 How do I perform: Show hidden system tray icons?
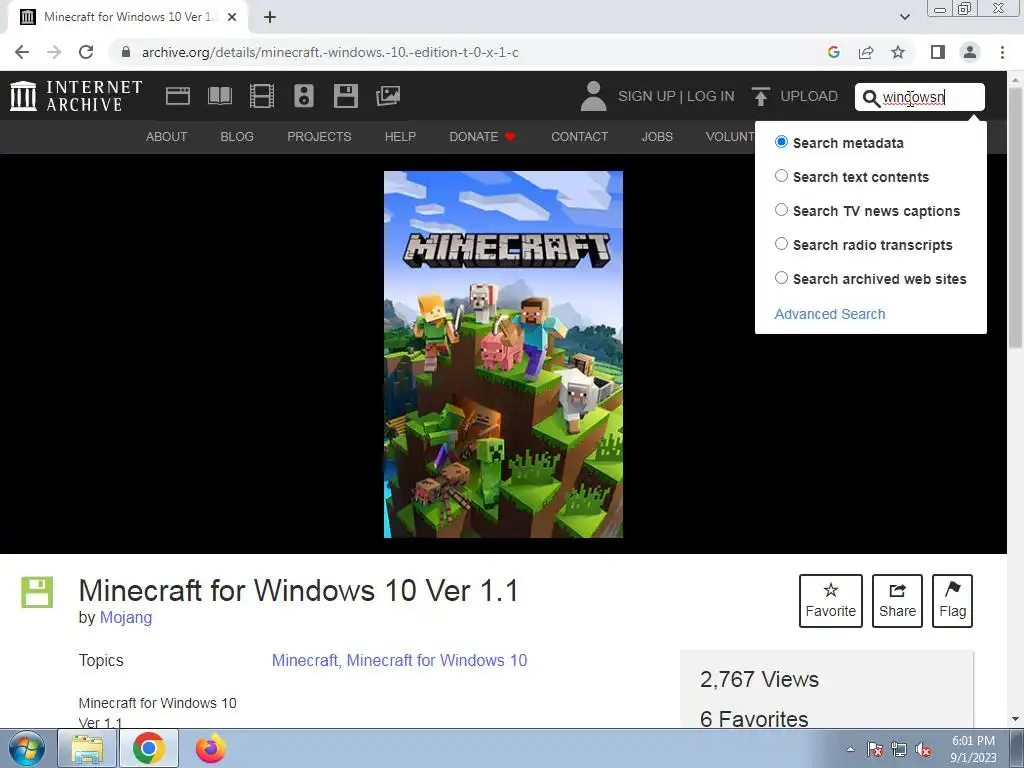[x=850, y=749]
